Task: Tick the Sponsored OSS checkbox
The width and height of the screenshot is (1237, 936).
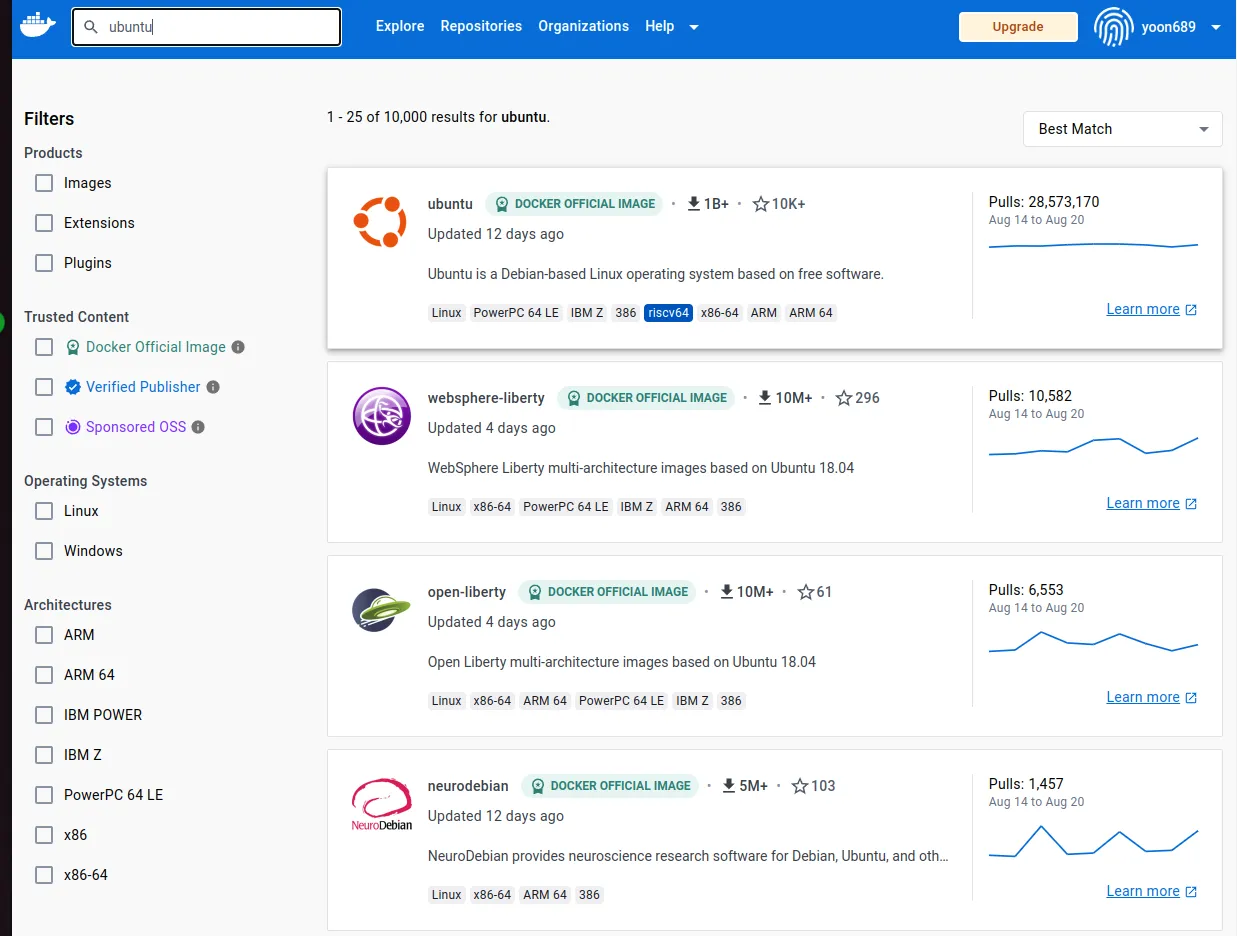Action: pyautogui.click(x=44, y=427)
